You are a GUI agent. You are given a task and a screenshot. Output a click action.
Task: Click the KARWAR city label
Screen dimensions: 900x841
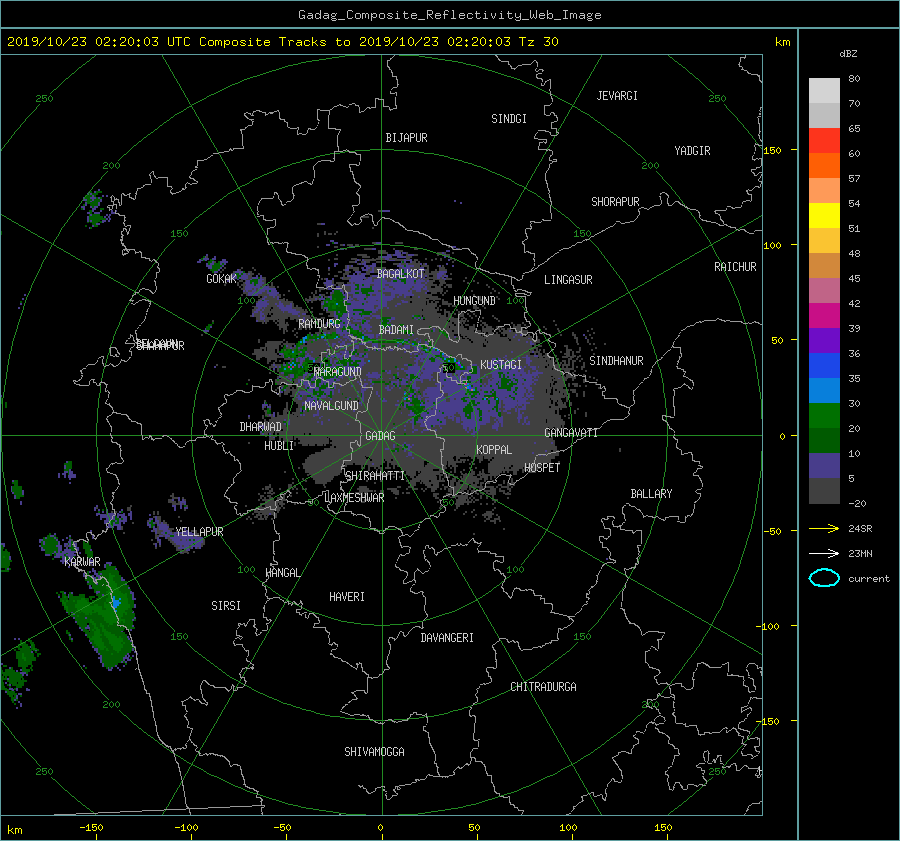pyautogui.click(x=82, y=561)
